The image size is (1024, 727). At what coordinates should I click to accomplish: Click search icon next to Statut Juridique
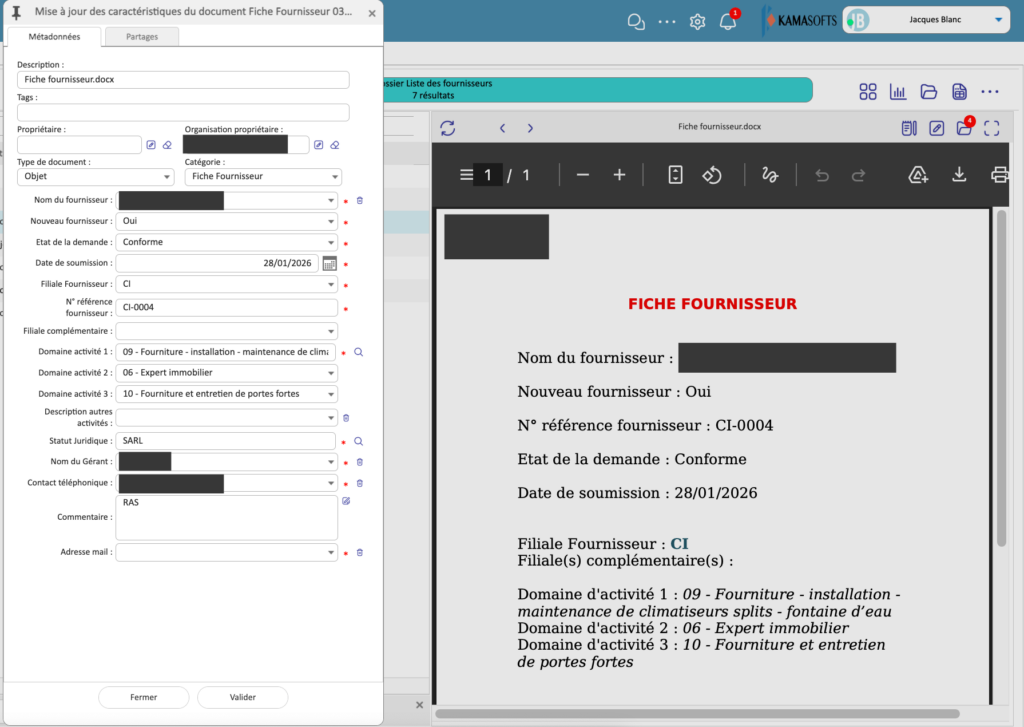pyautogui.click(x=359, y=441)
